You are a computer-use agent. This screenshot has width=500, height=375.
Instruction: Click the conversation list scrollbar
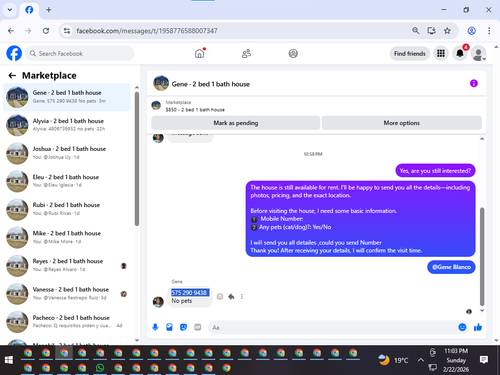[137, 159]
